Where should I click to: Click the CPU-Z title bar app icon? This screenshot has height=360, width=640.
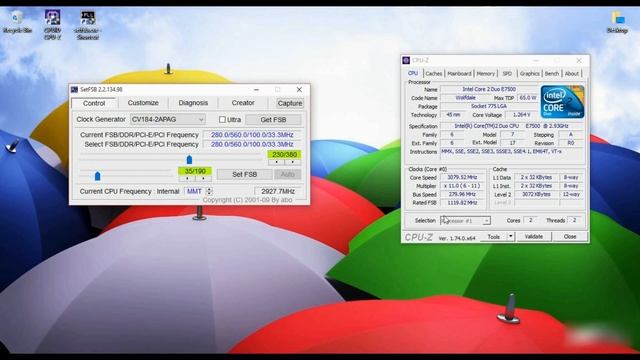[406, 60]
